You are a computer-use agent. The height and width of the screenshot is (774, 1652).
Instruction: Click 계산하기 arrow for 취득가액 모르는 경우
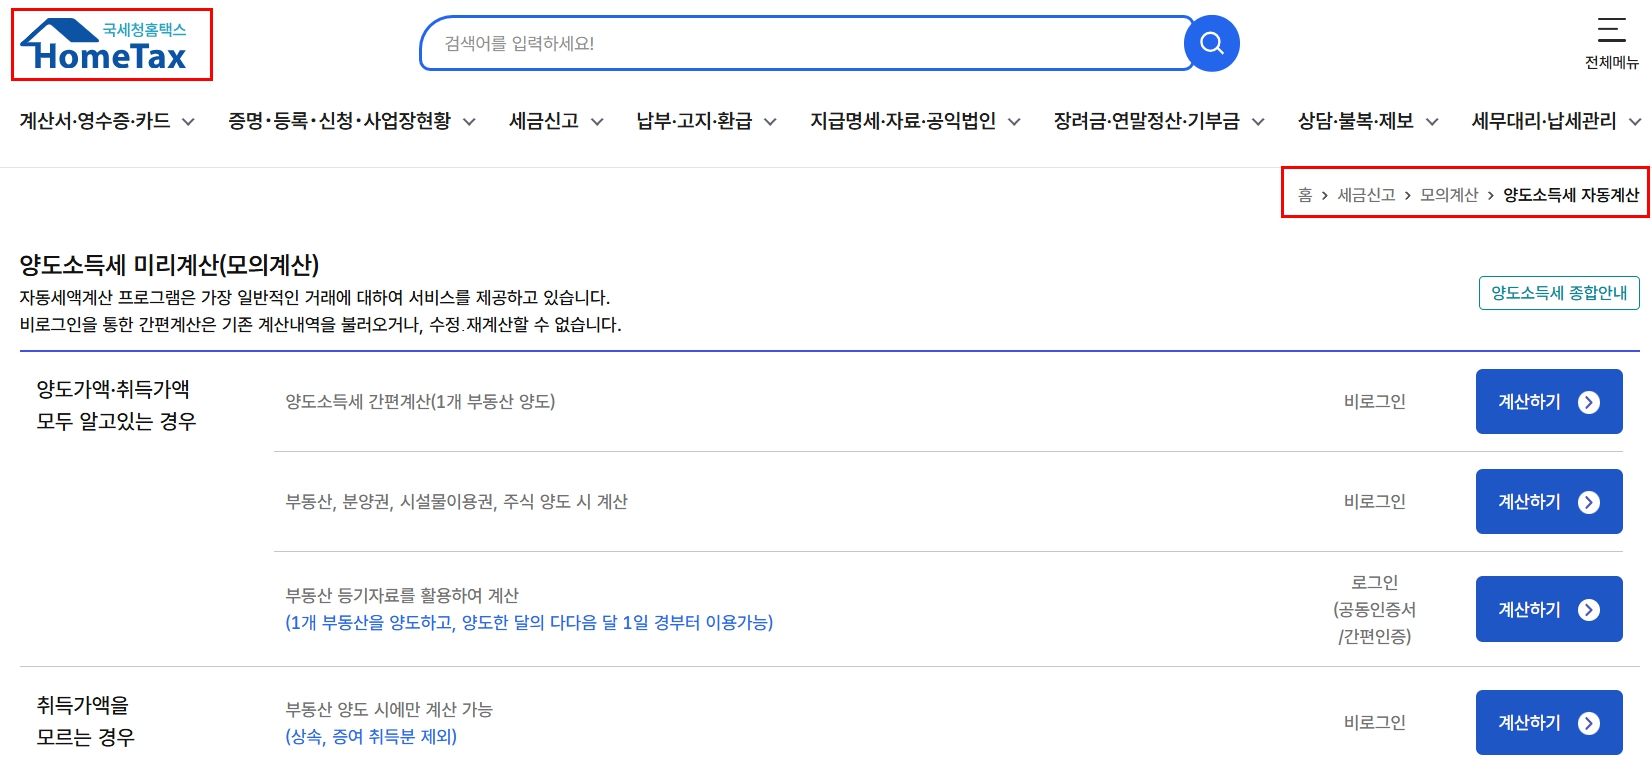coord(1589,723)
